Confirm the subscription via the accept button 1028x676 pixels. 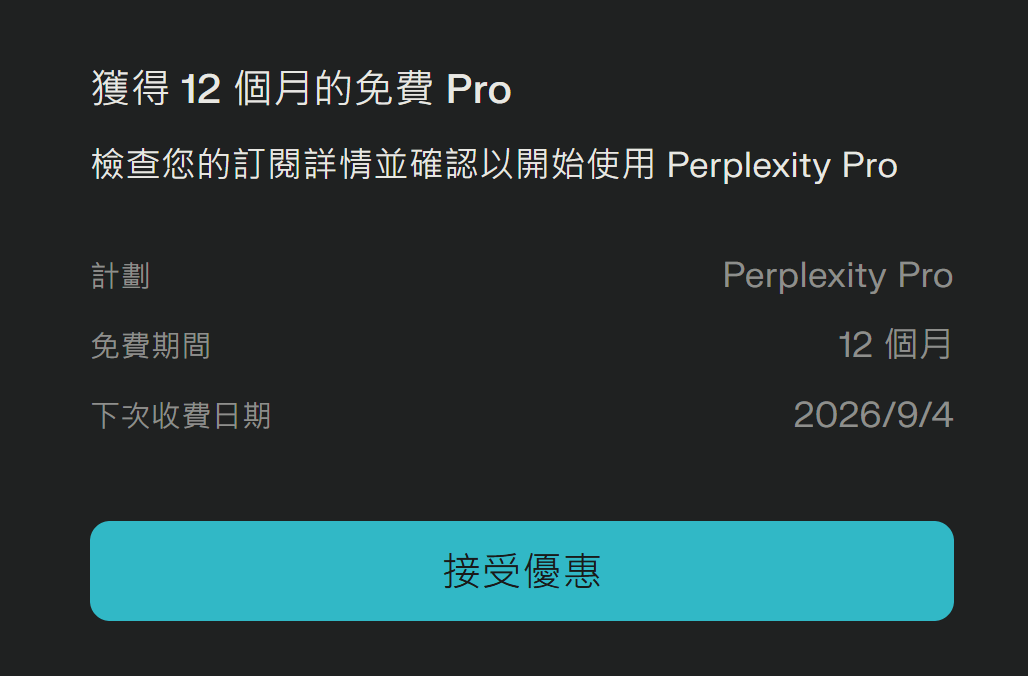(524, 571)
